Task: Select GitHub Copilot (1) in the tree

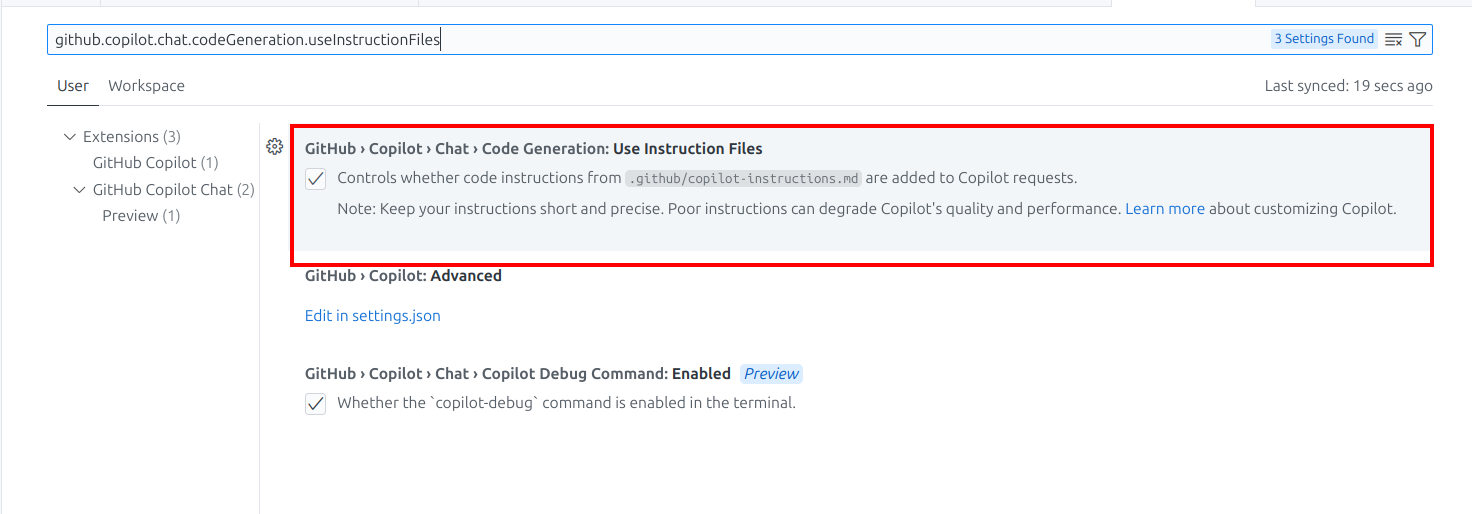Action: click(155, 163)
